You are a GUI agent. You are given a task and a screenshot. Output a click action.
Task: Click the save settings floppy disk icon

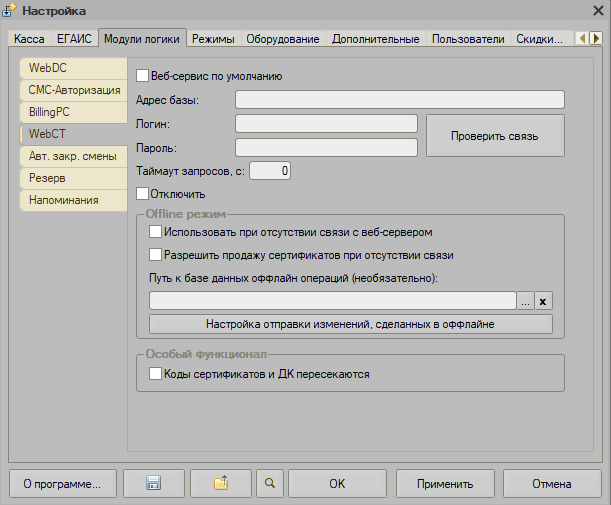(153, 484)
